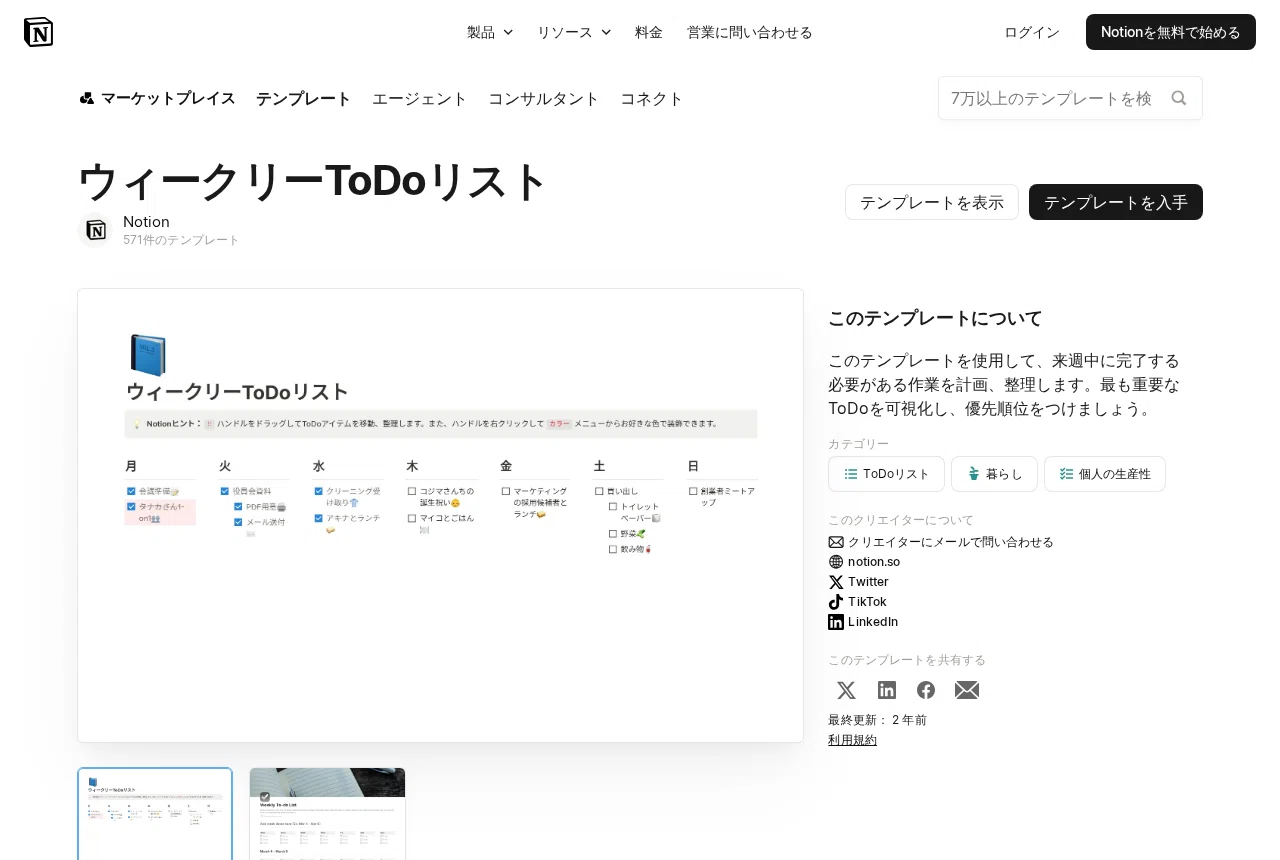The height and width of the screenshot is (860, 1280).
Task: Click the globe icon beside notion.so
Action: tap(836, 562)
